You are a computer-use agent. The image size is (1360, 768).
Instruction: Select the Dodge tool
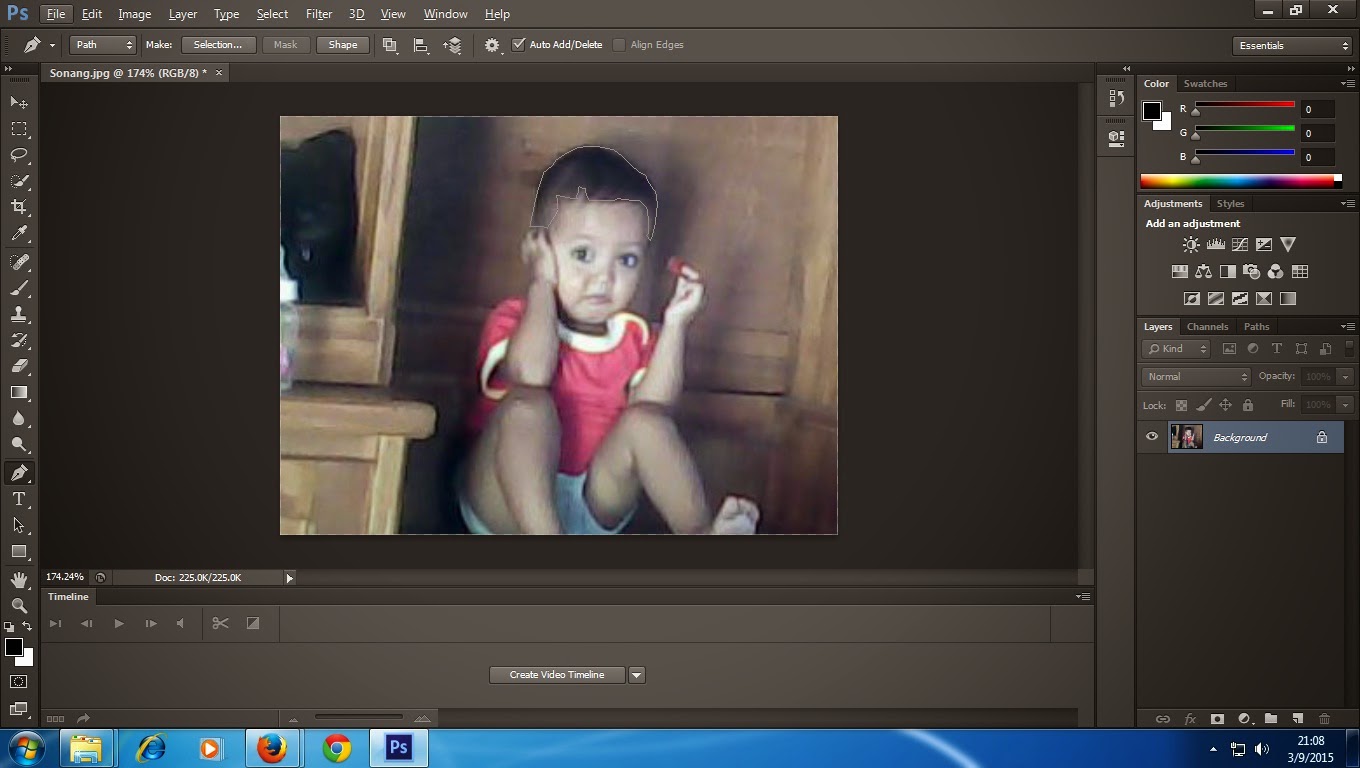click(19, 444)
